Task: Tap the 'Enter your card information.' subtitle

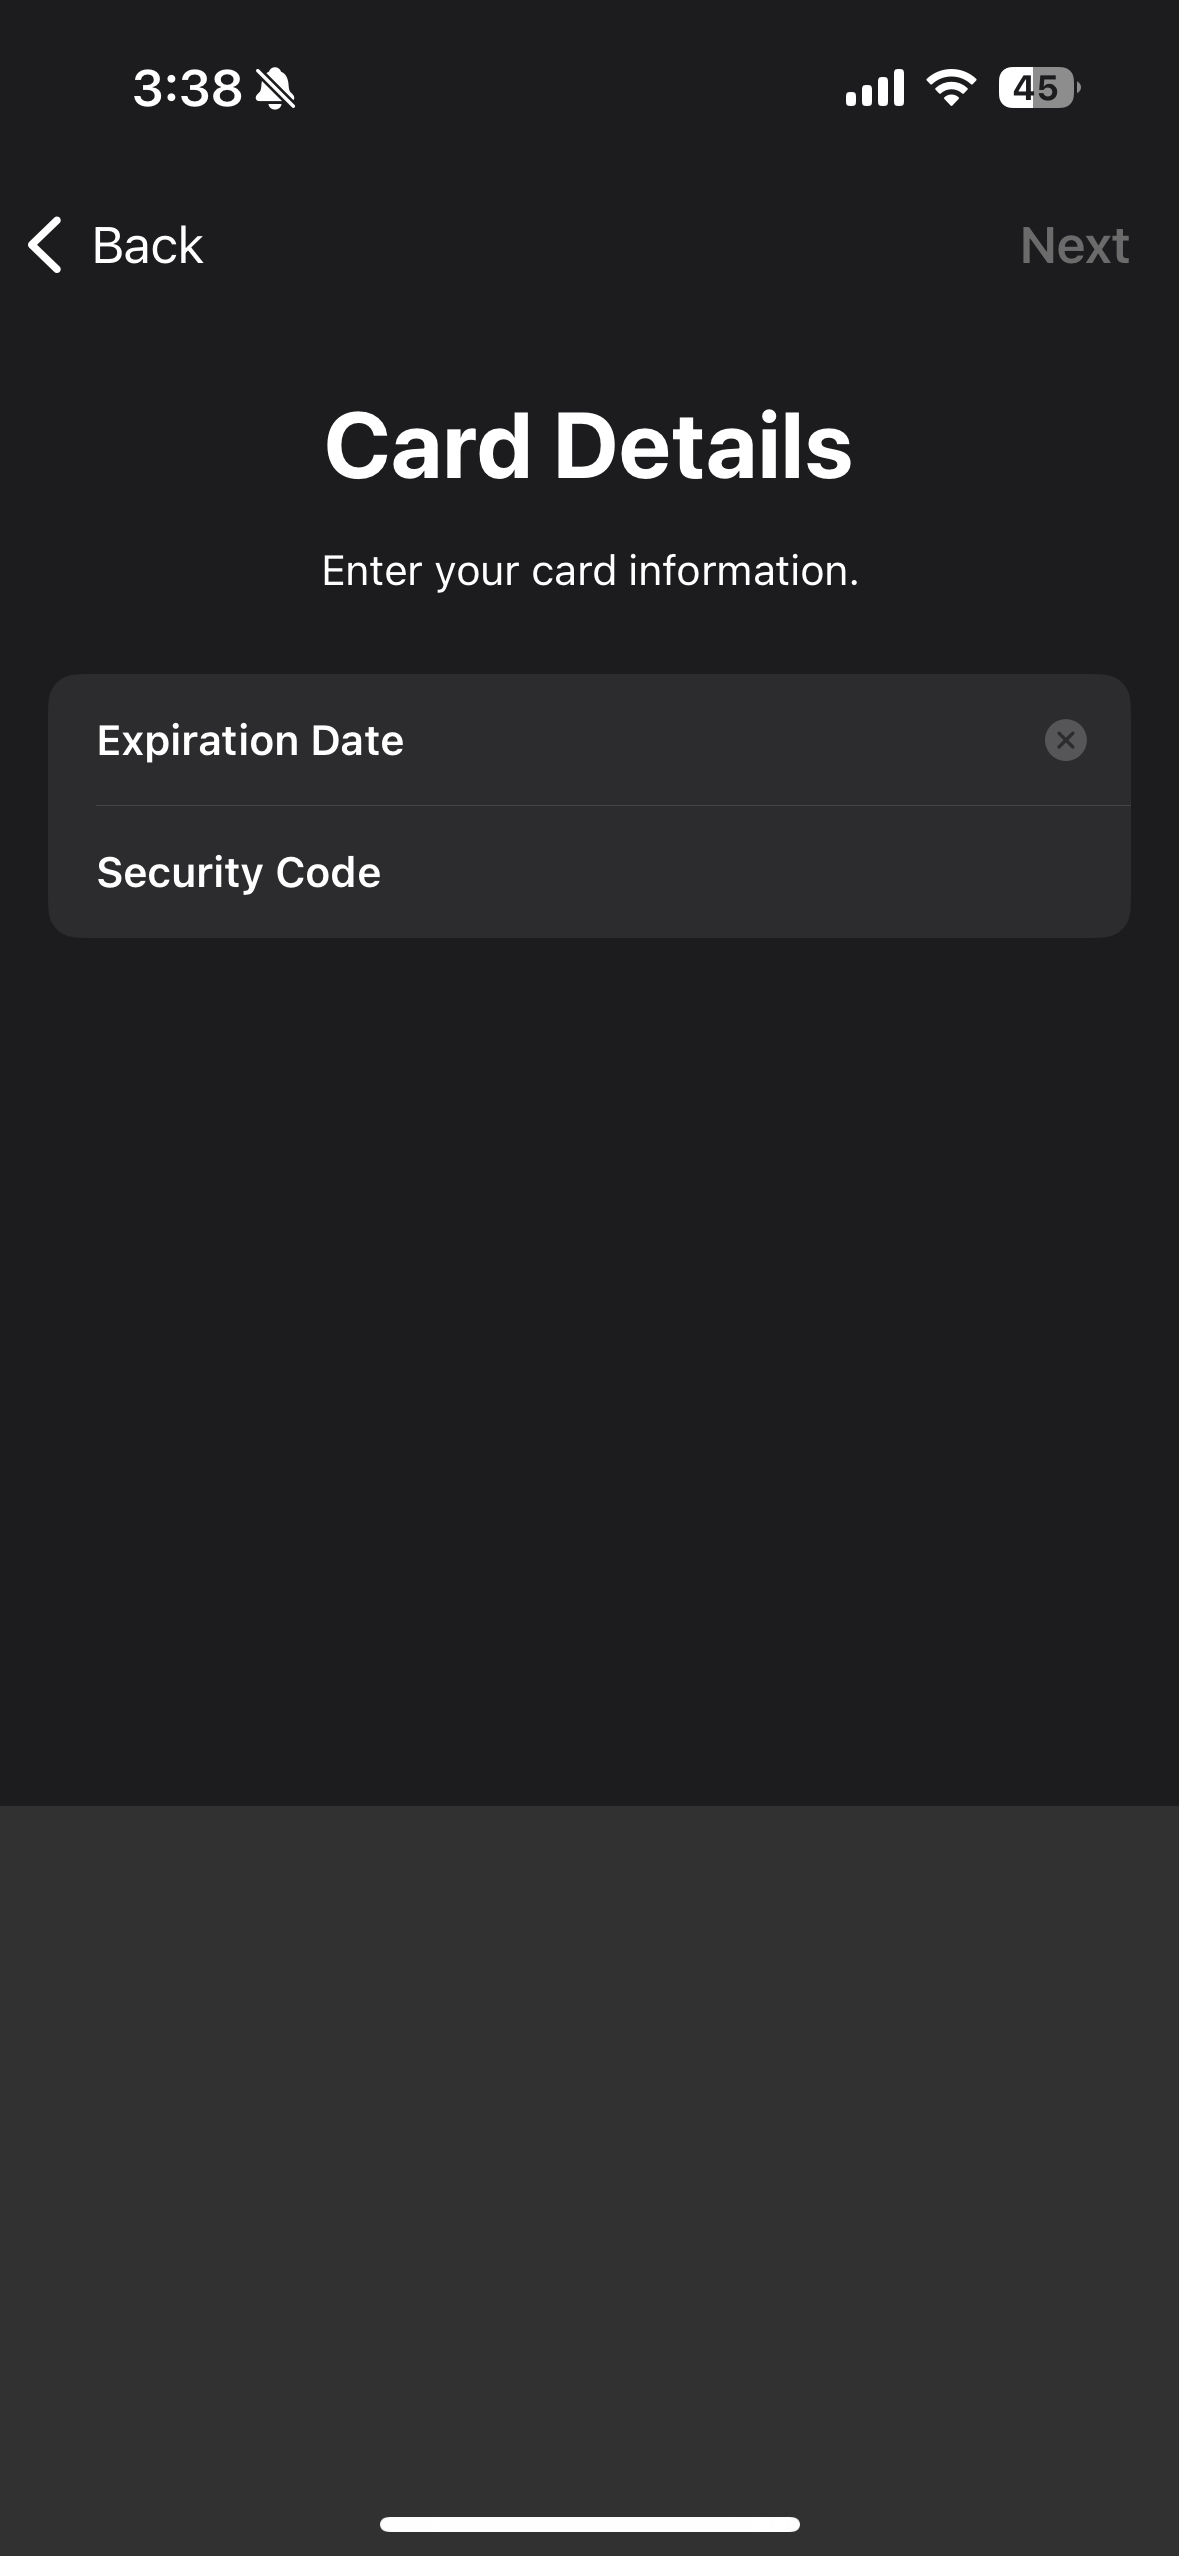Action: click(x=590, y=571)
